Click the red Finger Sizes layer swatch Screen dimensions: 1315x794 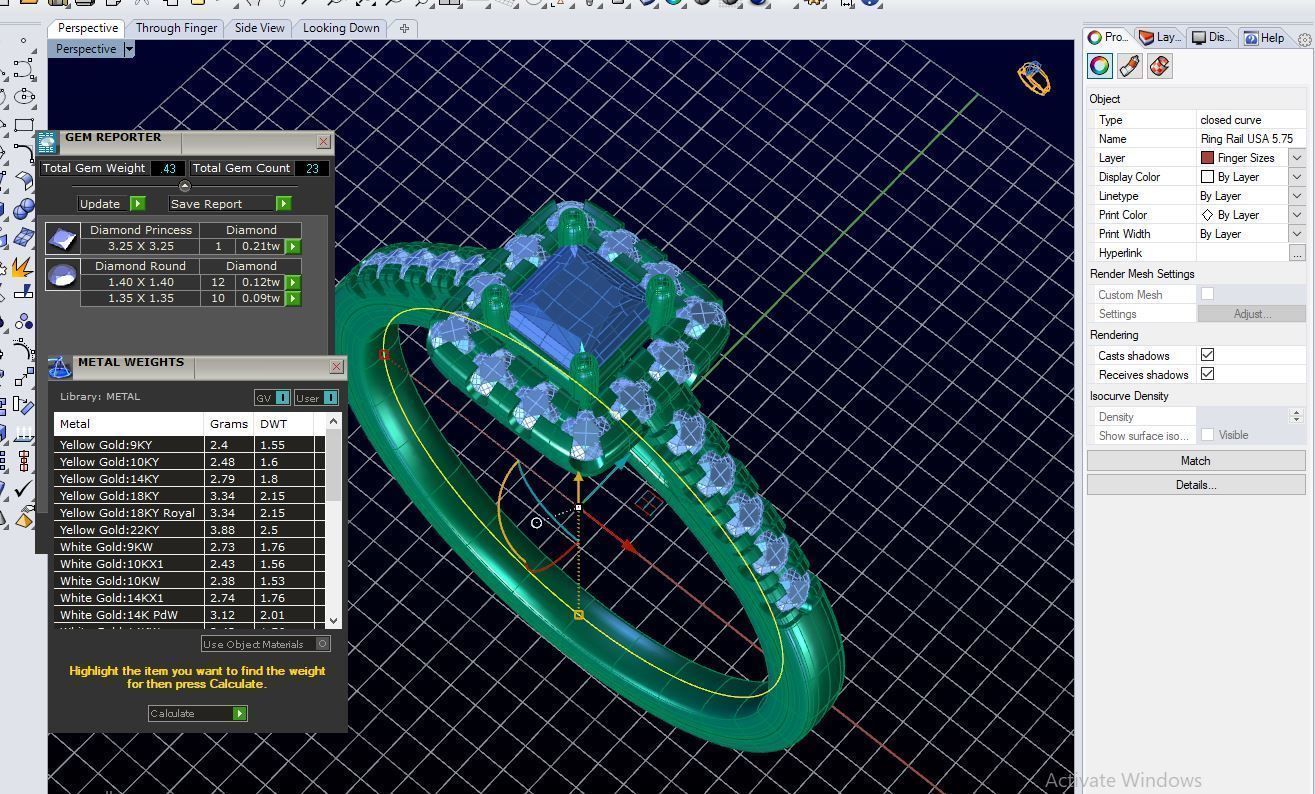click(x=1207, y=158)
